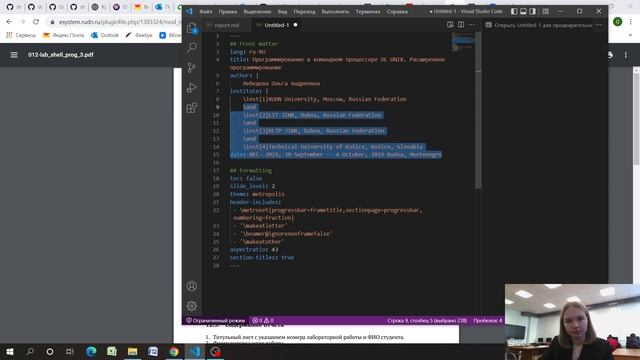The width and height of the screenshot is (640, 360).
Task: Open the Справка menu
Action: coord(397,11)
